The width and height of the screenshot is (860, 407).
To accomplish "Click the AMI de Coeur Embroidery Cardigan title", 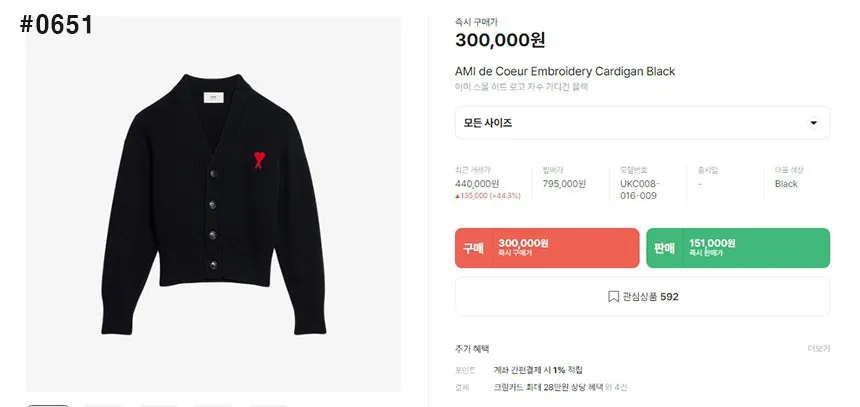I will 565,71.
